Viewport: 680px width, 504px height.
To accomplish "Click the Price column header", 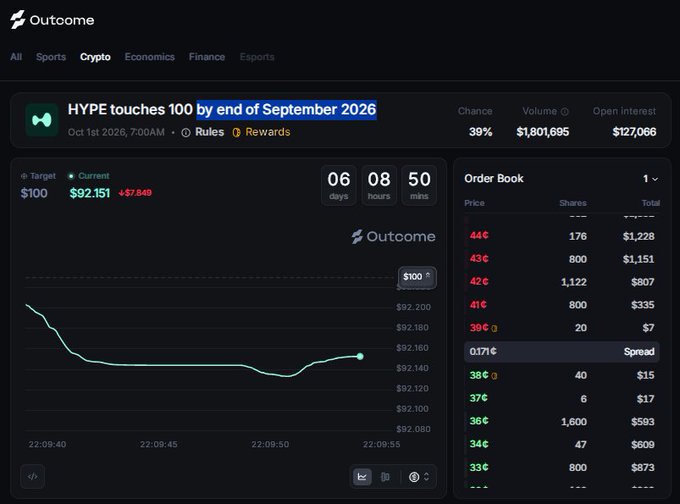I will 474,203.
